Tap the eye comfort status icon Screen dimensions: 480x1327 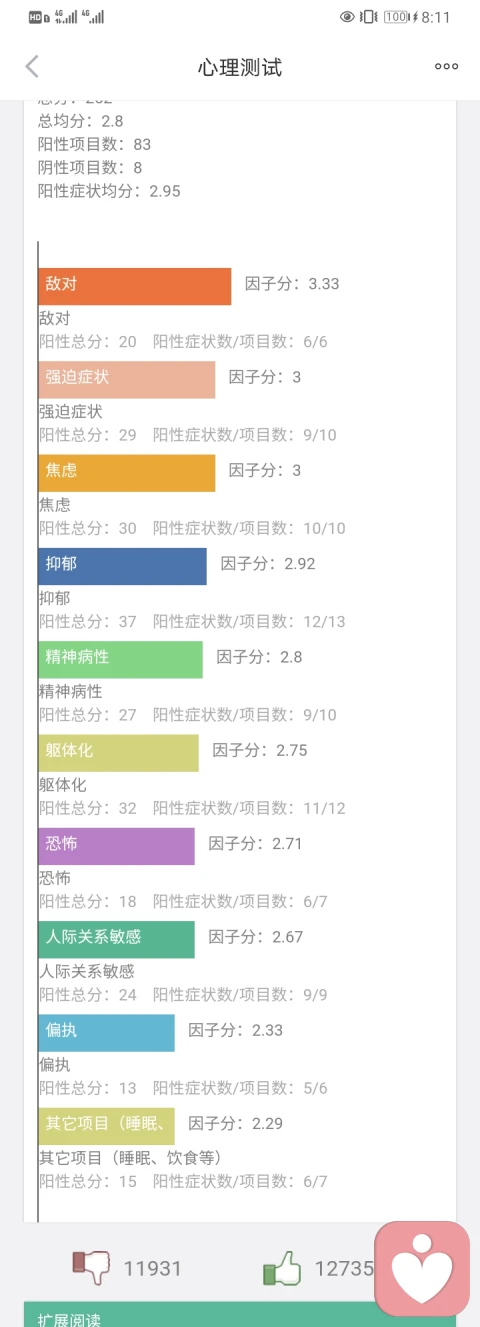[347, 17]
